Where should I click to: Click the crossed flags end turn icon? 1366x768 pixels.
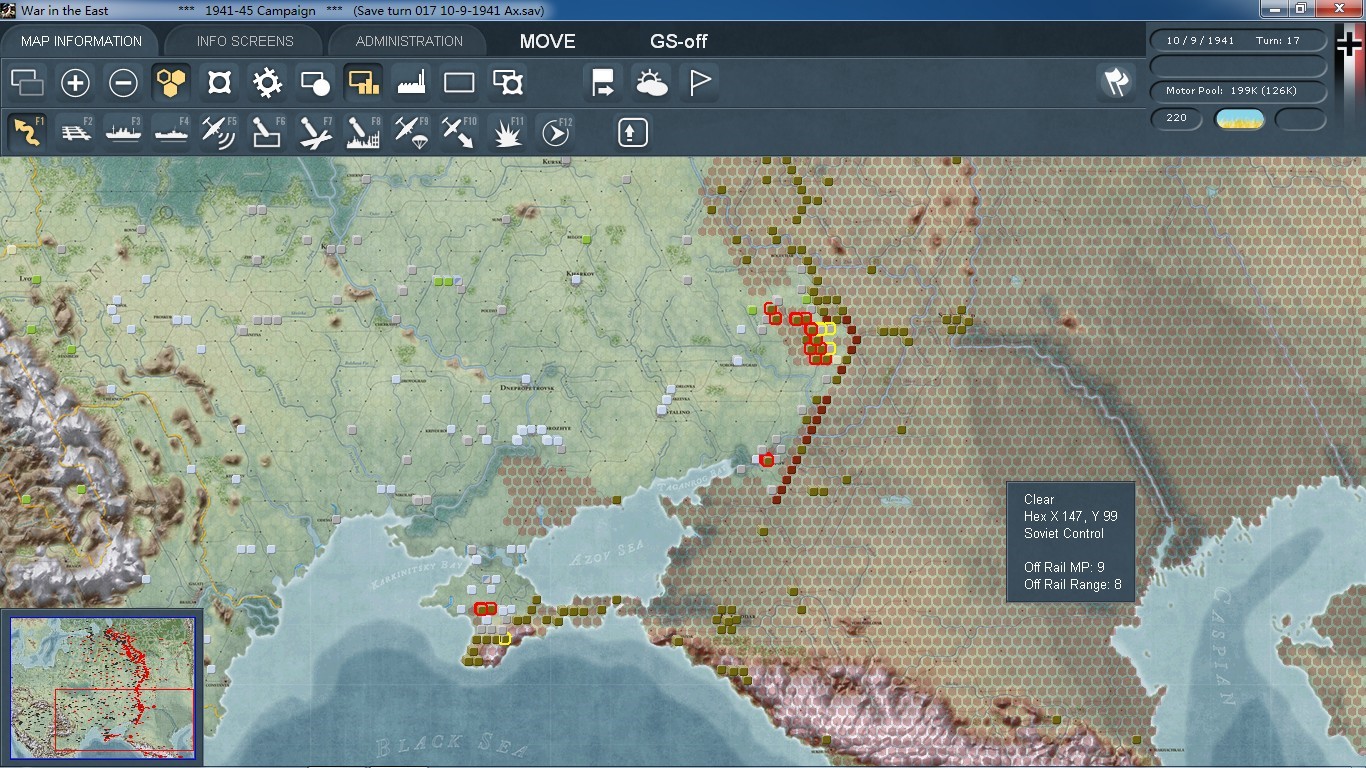[1116, 82]
